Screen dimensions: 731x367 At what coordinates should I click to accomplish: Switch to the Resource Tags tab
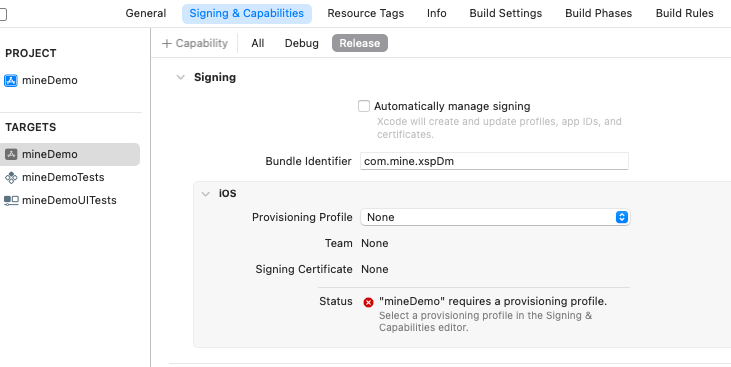coord(366,14)
